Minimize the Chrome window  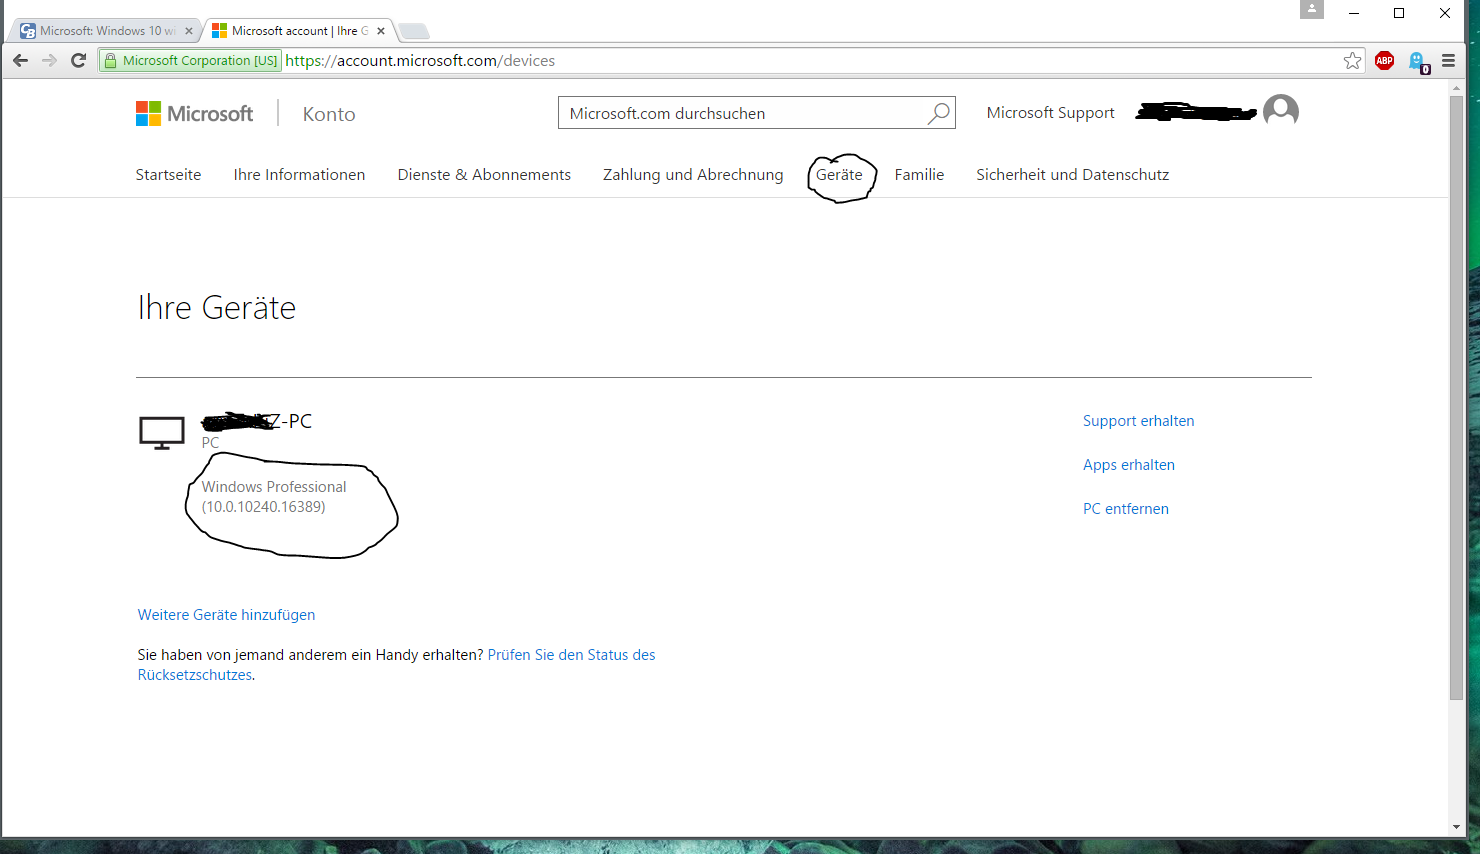pyautogui.click(x=1354, y=13)
